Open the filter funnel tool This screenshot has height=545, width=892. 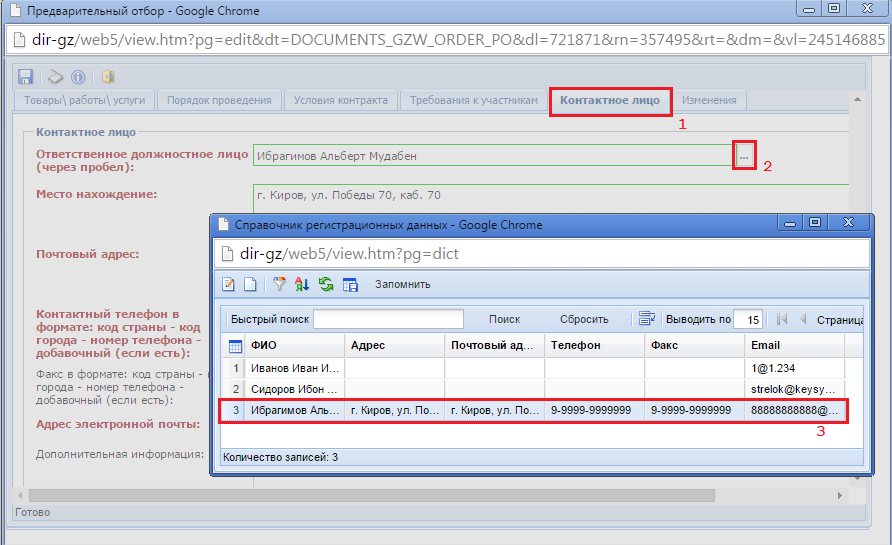pos(279,284)
